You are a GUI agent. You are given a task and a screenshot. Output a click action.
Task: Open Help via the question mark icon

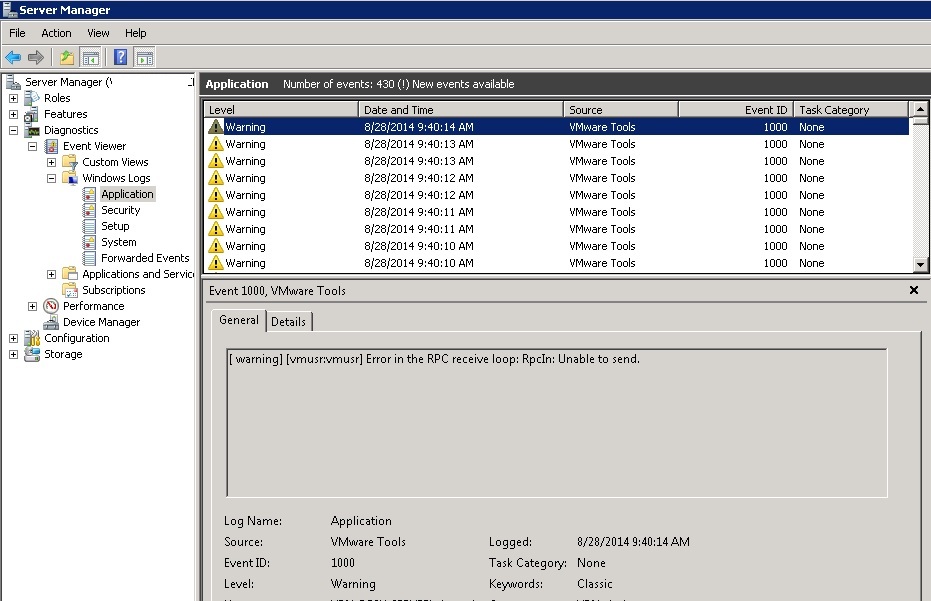point(121,57)
